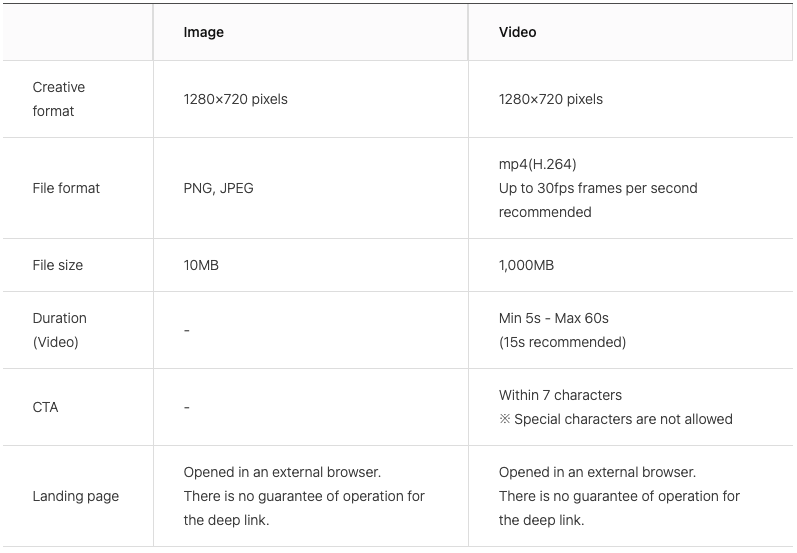Select the CTA row label
Screen dimensions: 797x553
pyautogui.click(x=45, y=407)
